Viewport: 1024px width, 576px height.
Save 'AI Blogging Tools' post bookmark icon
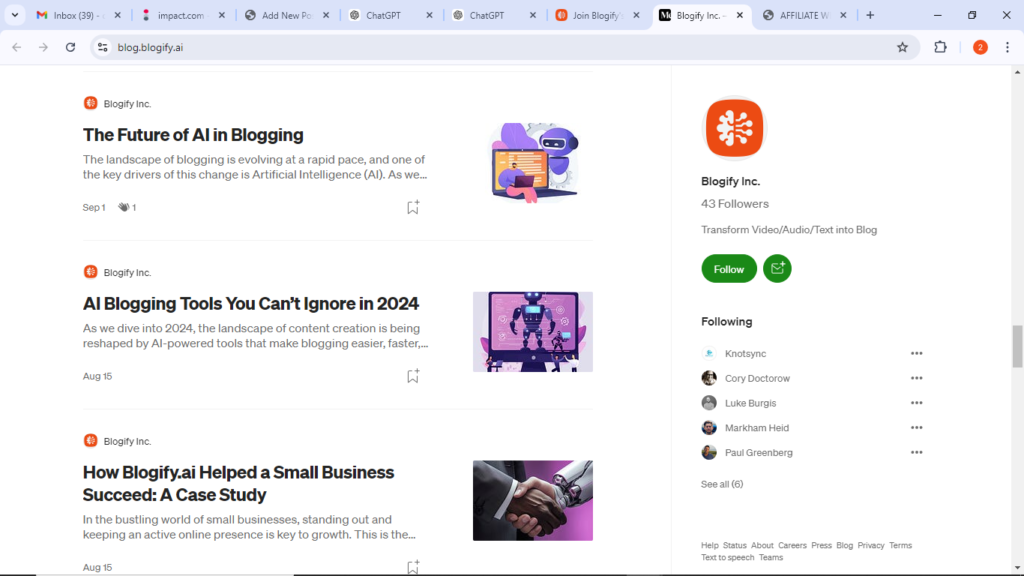click(x=413, y=376)
